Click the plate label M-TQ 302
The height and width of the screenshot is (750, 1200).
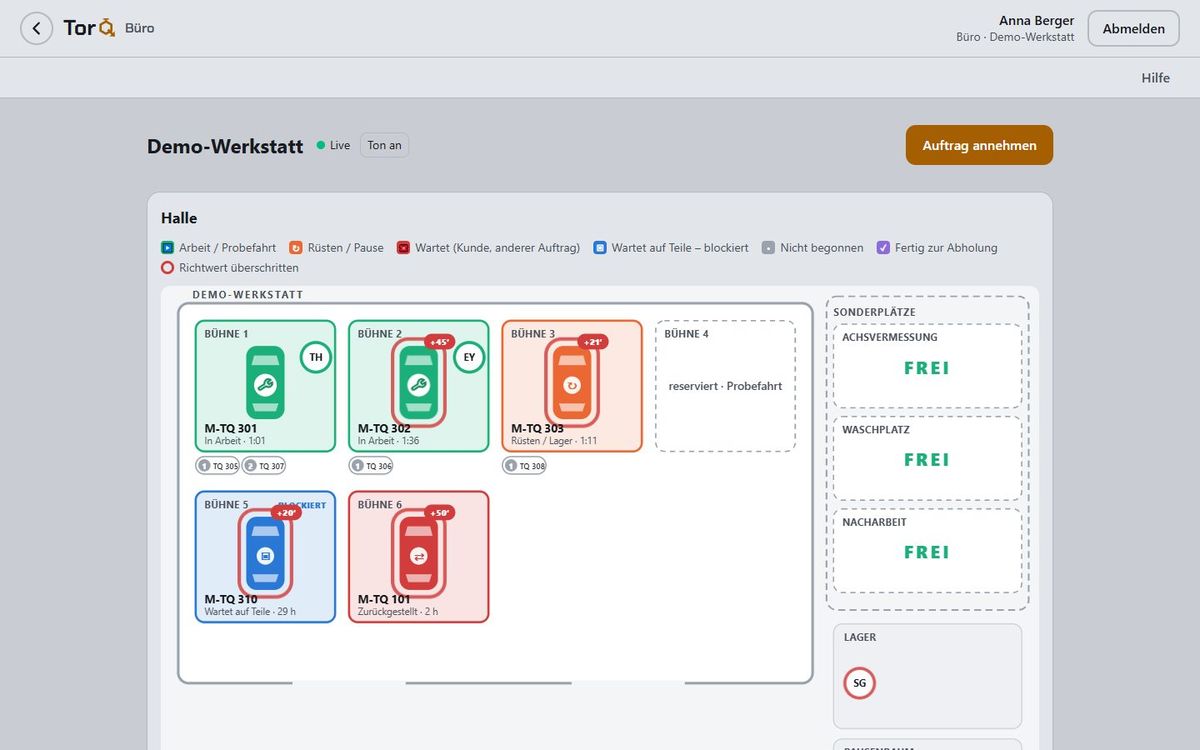pos(384,428)
